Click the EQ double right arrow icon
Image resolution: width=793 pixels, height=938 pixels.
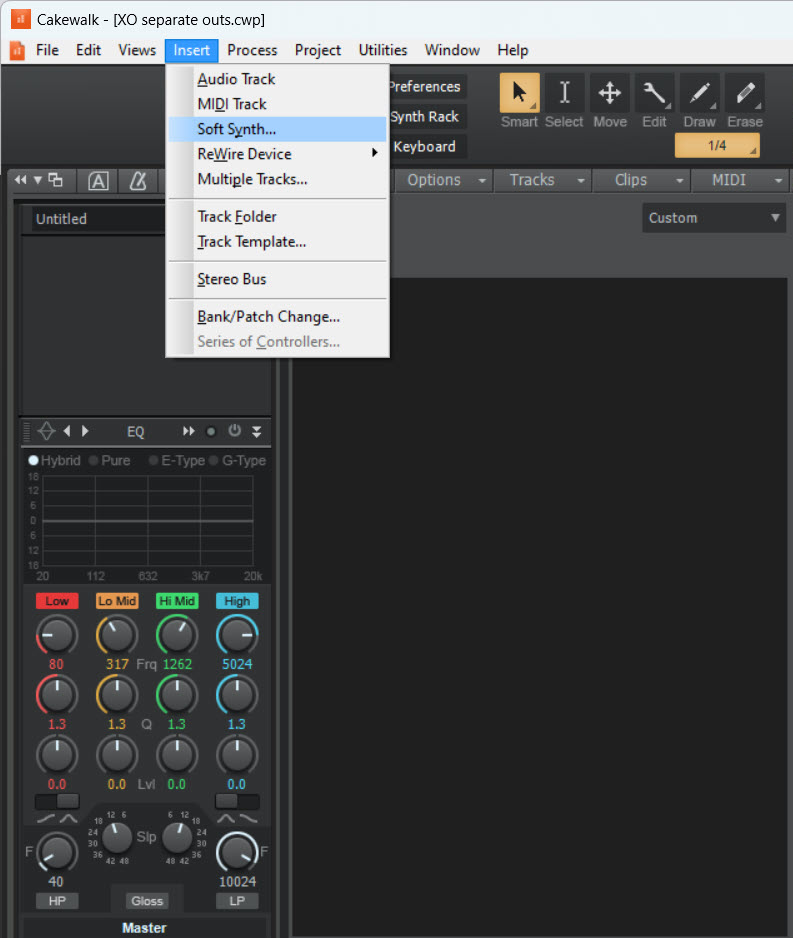[188, 431]
